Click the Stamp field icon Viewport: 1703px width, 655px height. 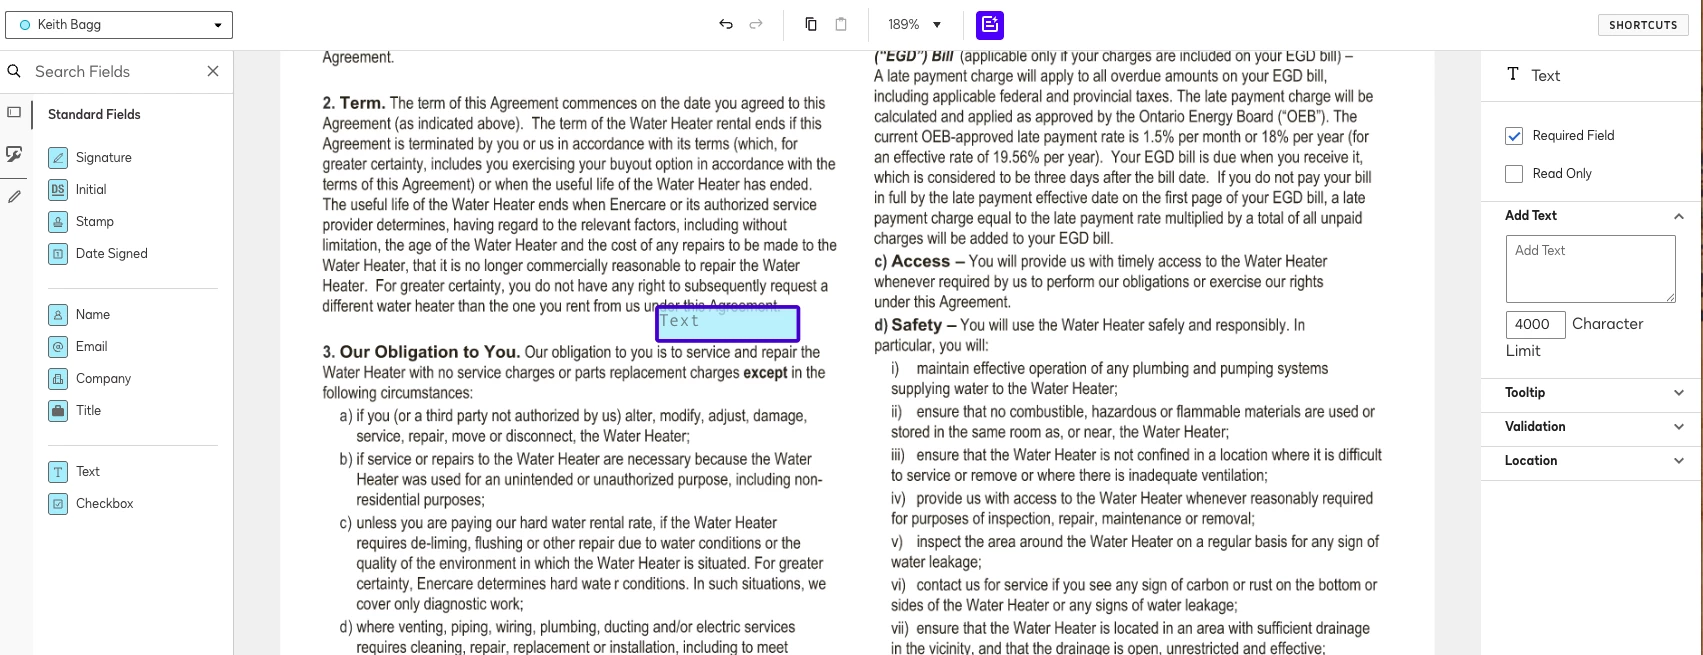[x=58, y=222]
